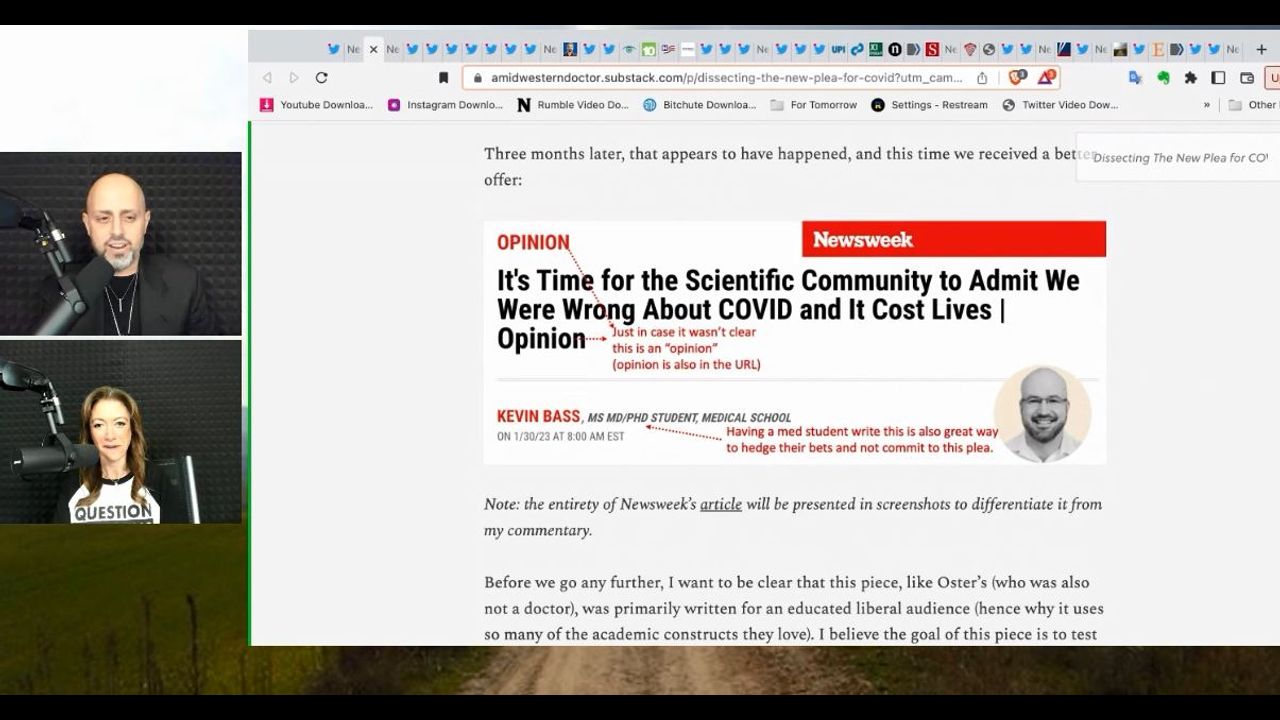
Task: Expand hidden bookmarks overflow chevron
Action: click(x=1206, y=105)
